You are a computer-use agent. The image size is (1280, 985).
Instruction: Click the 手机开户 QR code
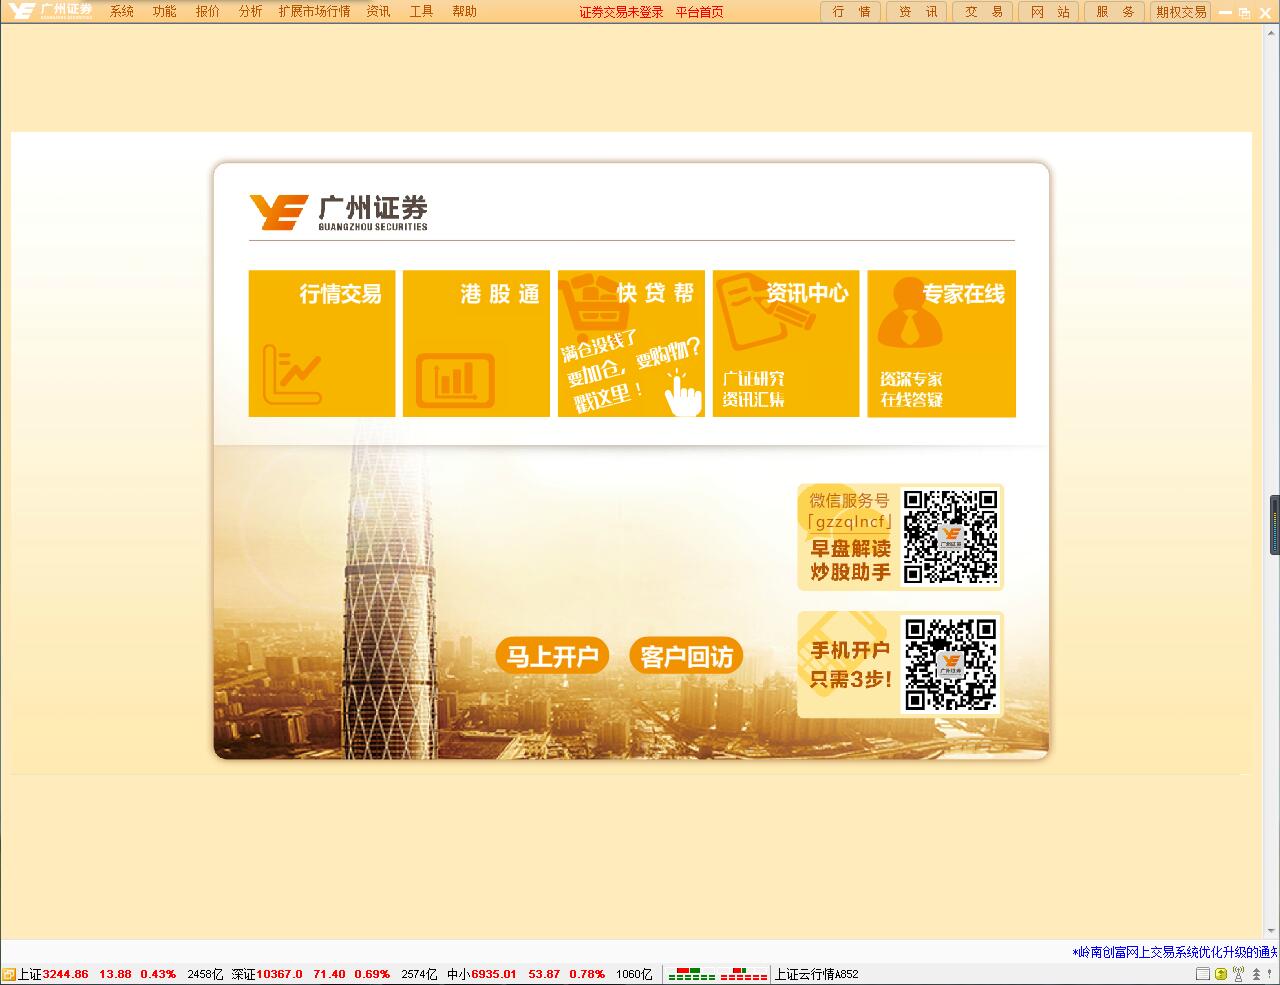point(950,665)
